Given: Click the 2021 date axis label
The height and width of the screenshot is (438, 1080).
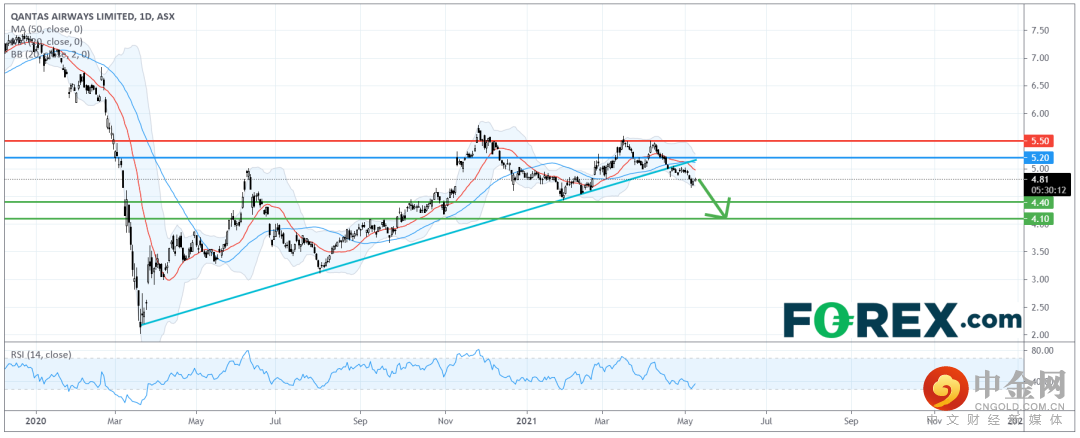Looking at the screenshot, I should point(527,419).
